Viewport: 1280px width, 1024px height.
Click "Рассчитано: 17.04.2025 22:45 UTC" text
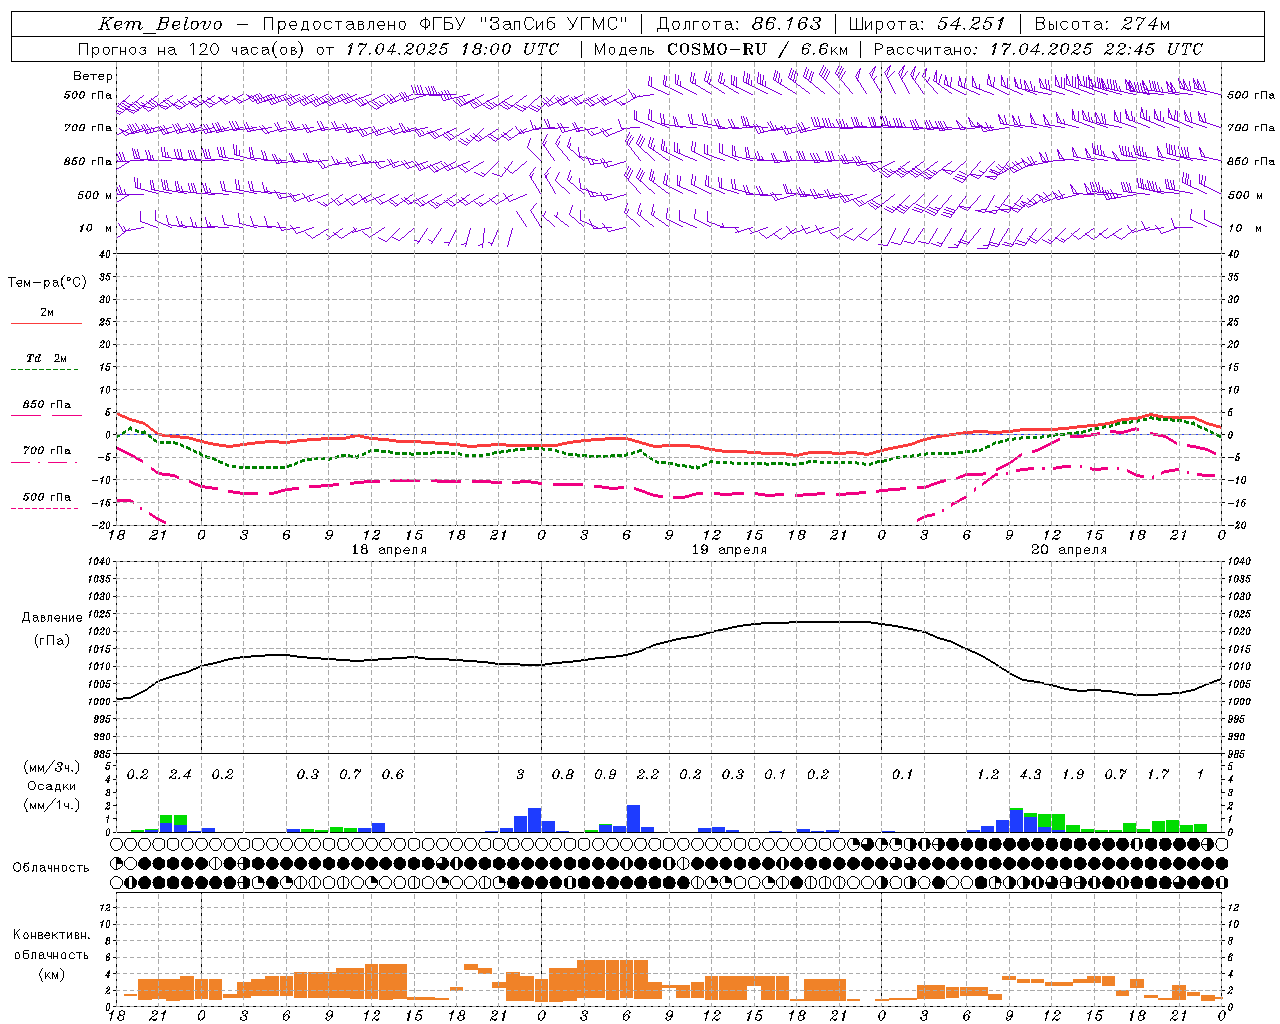click(1038, 49)
